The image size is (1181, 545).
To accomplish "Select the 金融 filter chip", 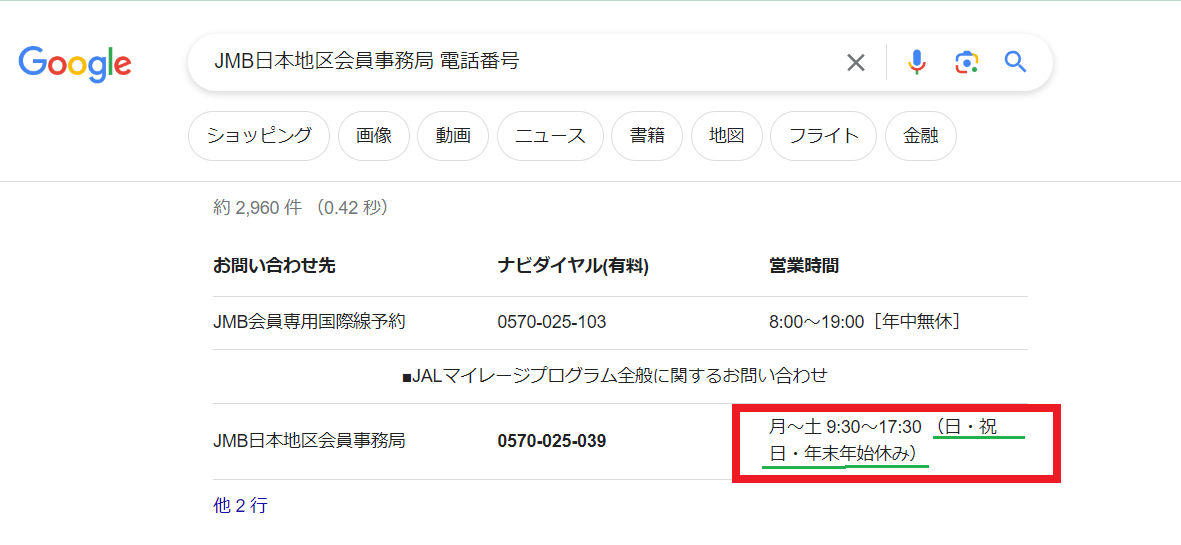I will [920, 136].
